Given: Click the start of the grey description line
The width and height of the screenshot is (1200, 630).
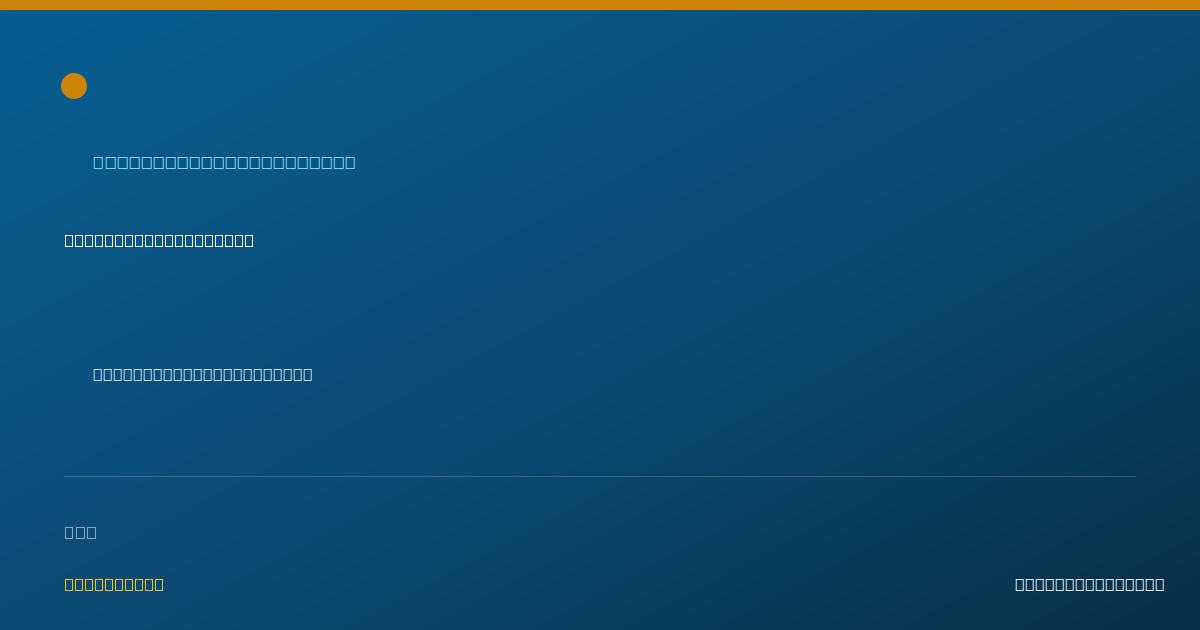Looking at the screenshot, I should [98, 374].
